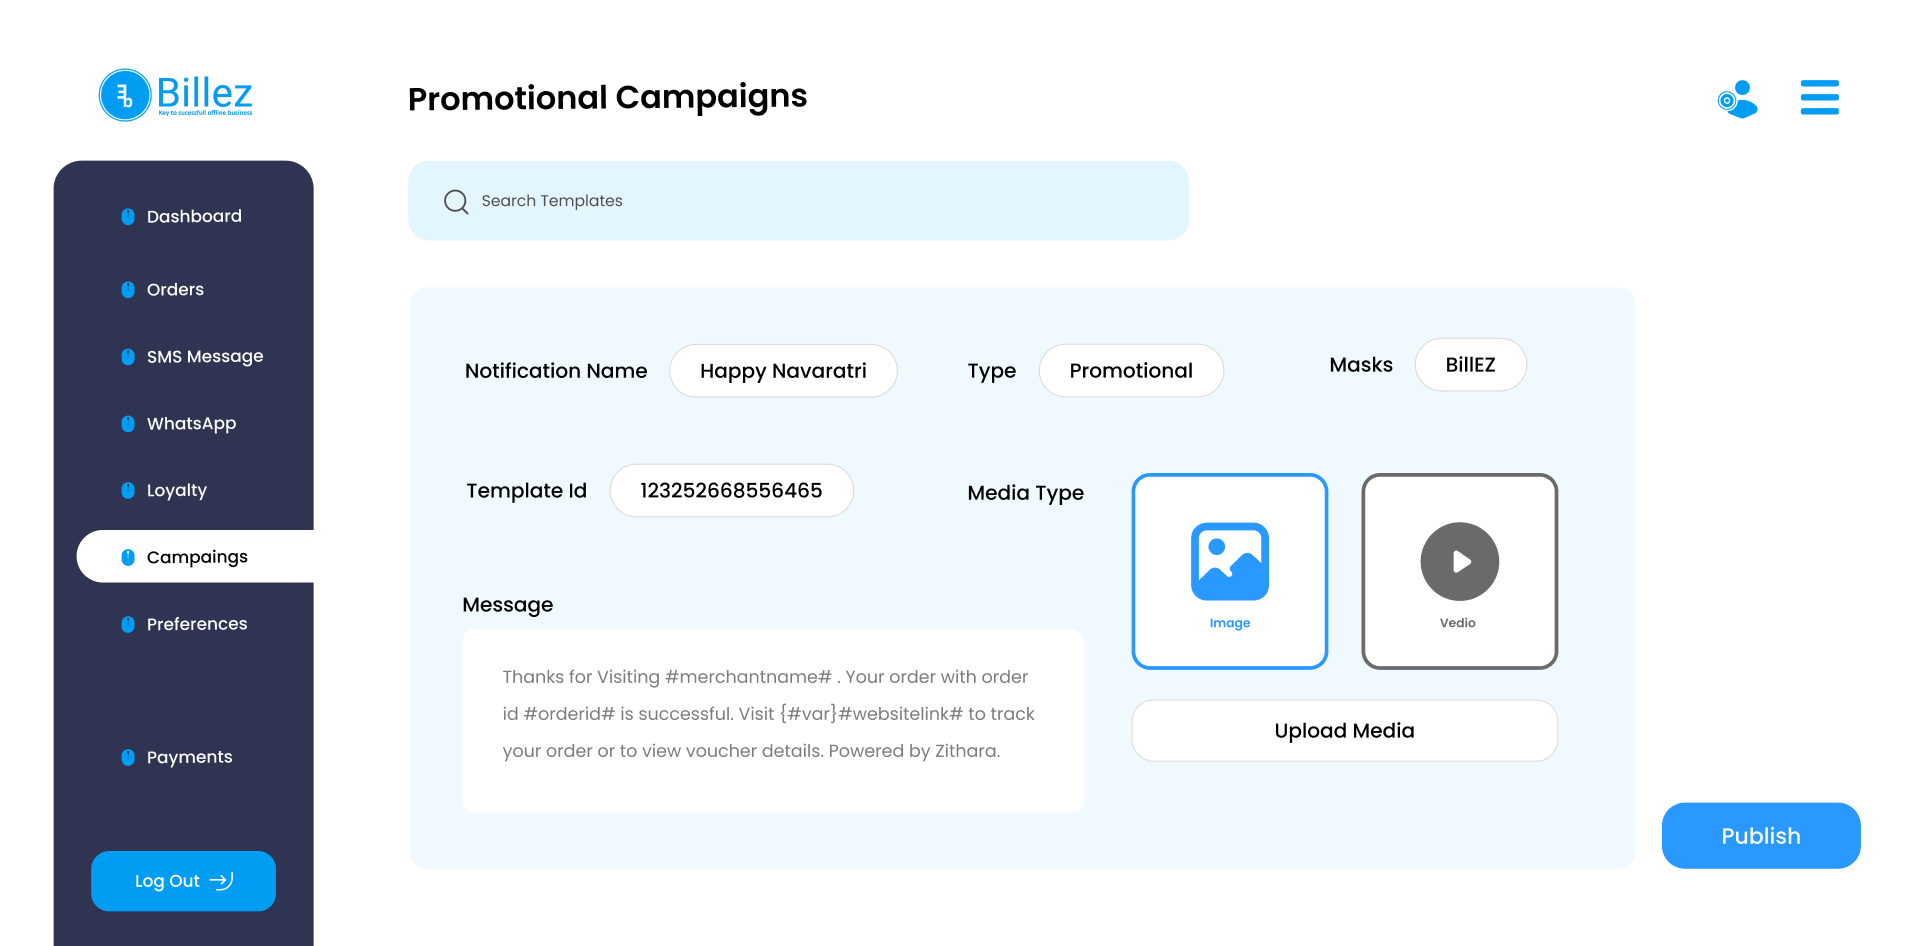This screenshot has height=946, width=1920.
Task: Click the bullet icon beside Dashboard
Action: [128, 216]
